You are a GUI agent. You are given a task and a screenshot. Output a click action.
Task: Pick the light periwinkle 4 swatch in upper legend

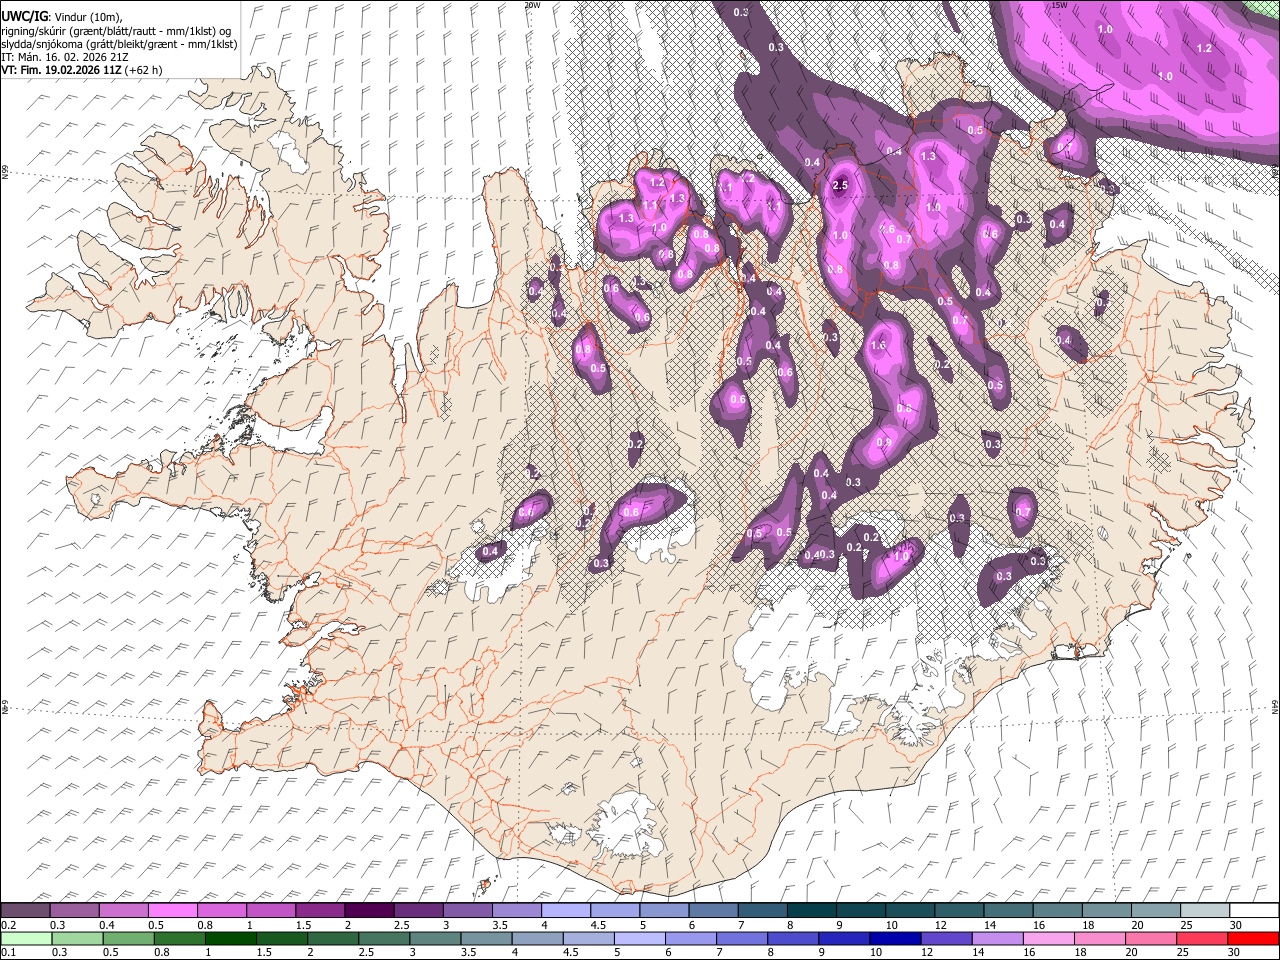click(566, 910)
